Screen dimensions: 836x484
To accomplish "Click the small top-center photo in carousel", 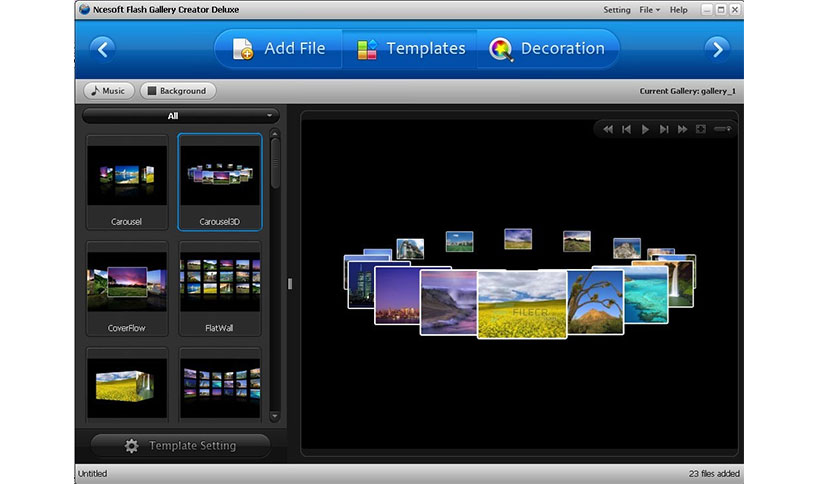I will [518, 239].
